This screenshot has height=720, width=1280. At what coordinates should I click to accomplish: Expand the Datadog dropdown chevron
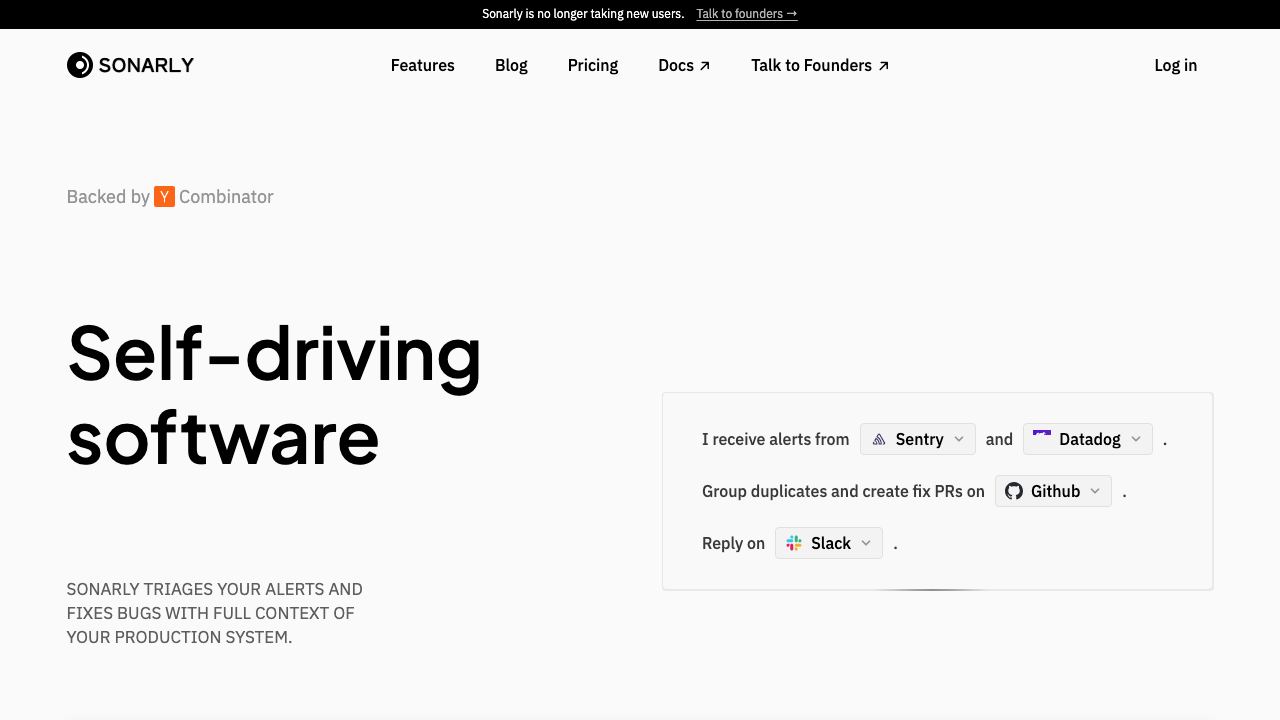tap(1136, 439)
